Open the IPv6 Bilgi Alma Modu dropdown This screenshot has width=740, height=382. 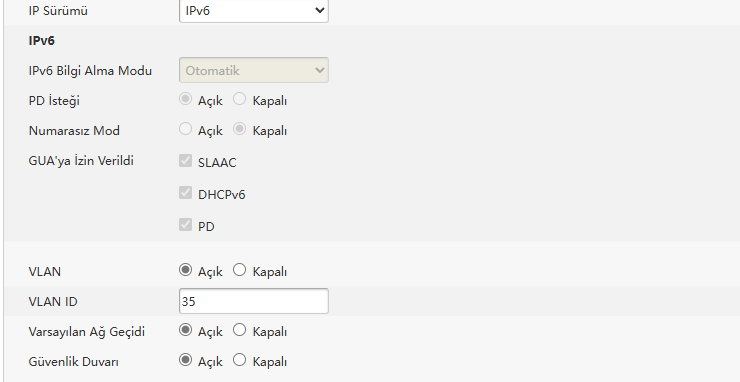(x=253, y=70)
